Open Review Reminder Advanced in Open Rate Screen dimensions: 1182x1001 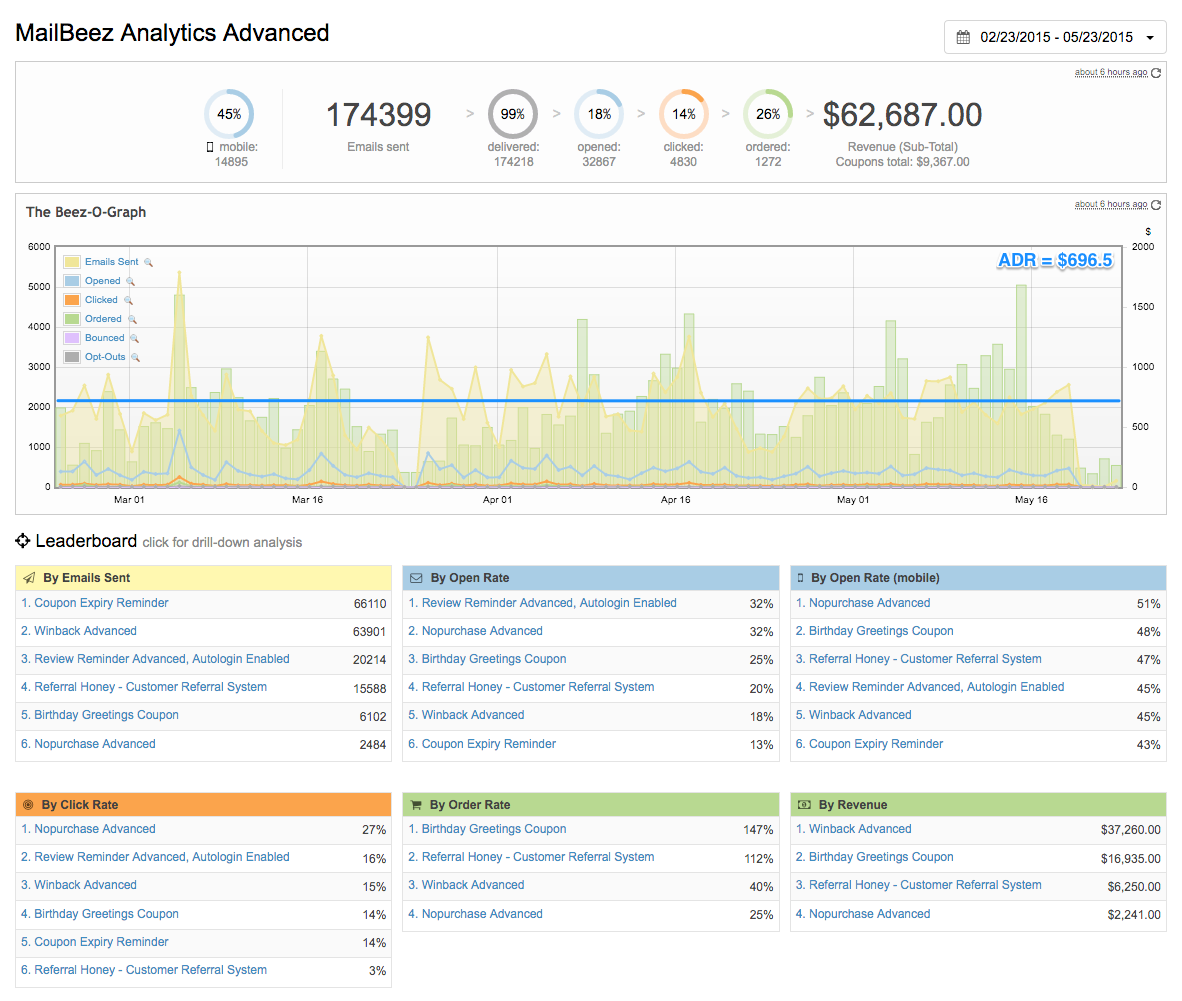coord(549,603)
